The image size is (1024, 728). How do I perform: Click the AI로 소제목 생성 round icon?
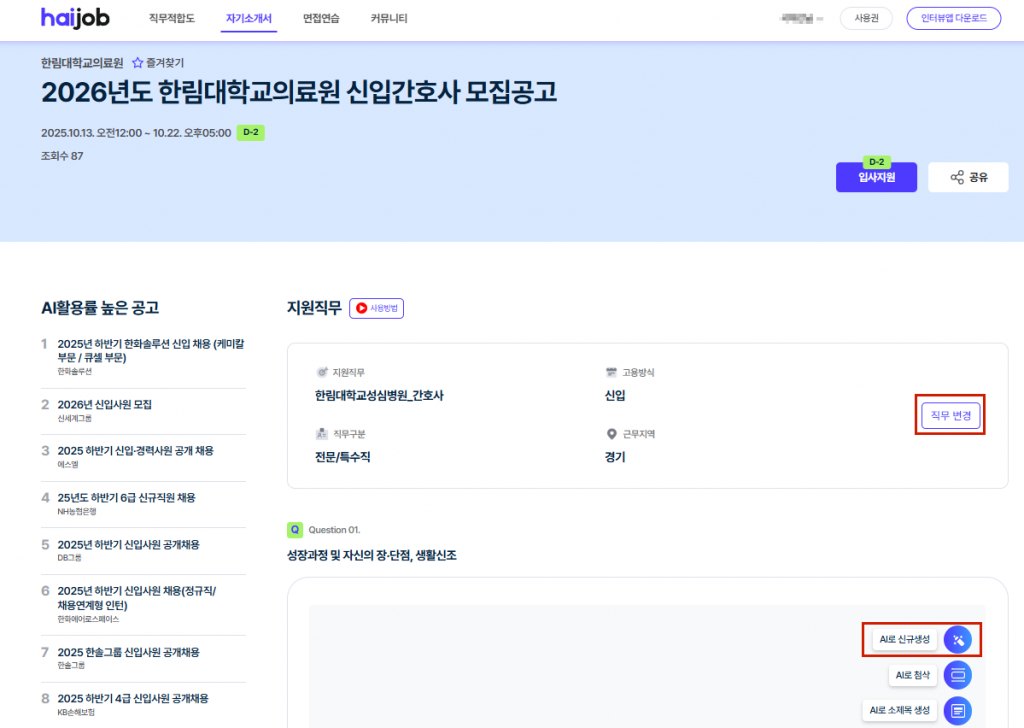click(957, 710)
